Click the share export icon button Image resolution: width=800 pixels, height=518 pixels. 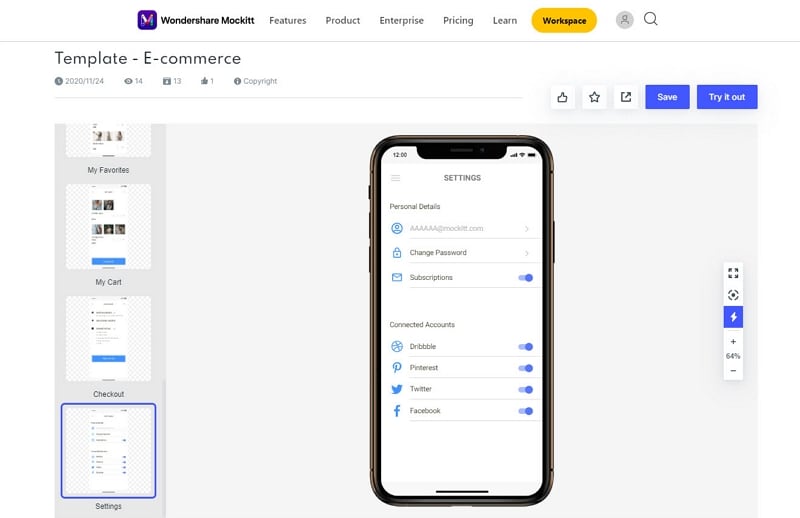point(626,97)
